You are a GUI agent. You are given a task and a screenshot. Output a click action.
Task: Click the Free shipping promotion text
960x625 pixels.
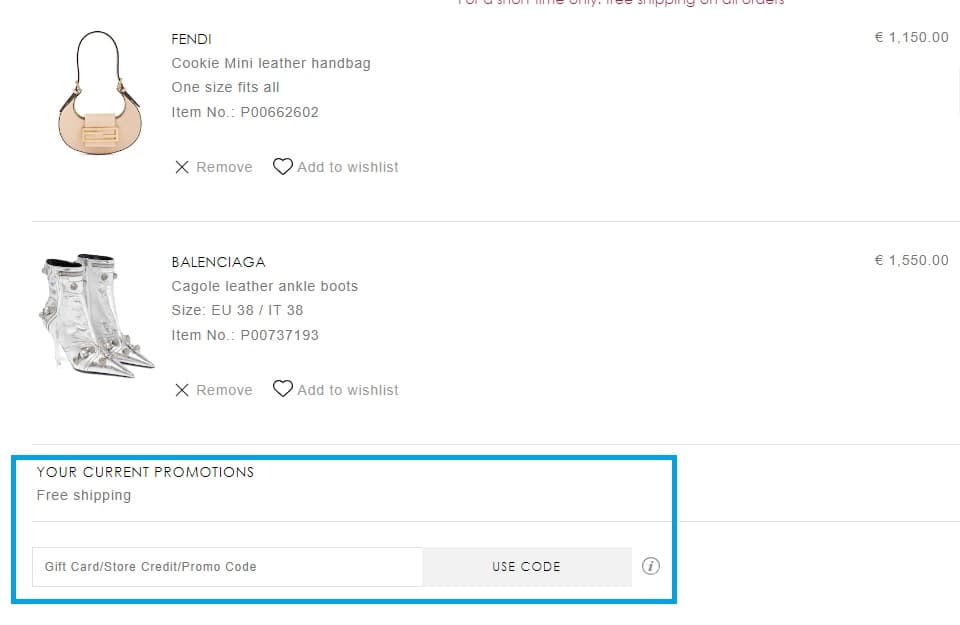pos(84,495)
